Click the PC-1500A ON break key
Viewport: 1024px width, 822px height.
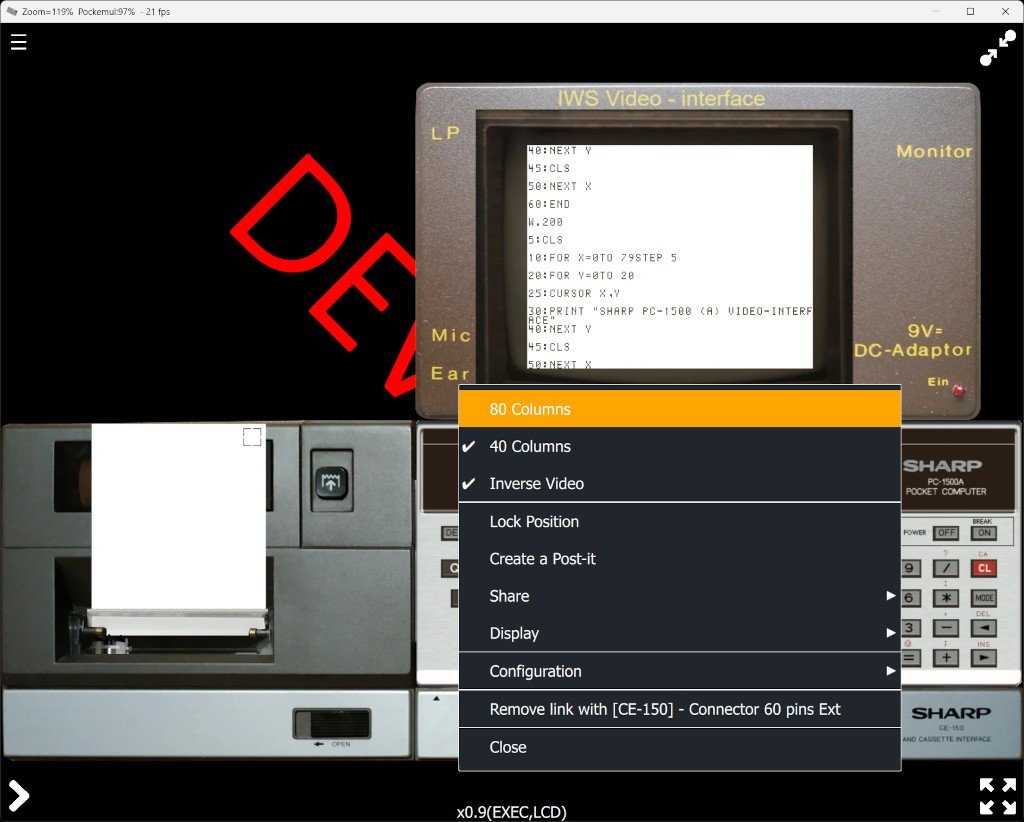point(984,533)
